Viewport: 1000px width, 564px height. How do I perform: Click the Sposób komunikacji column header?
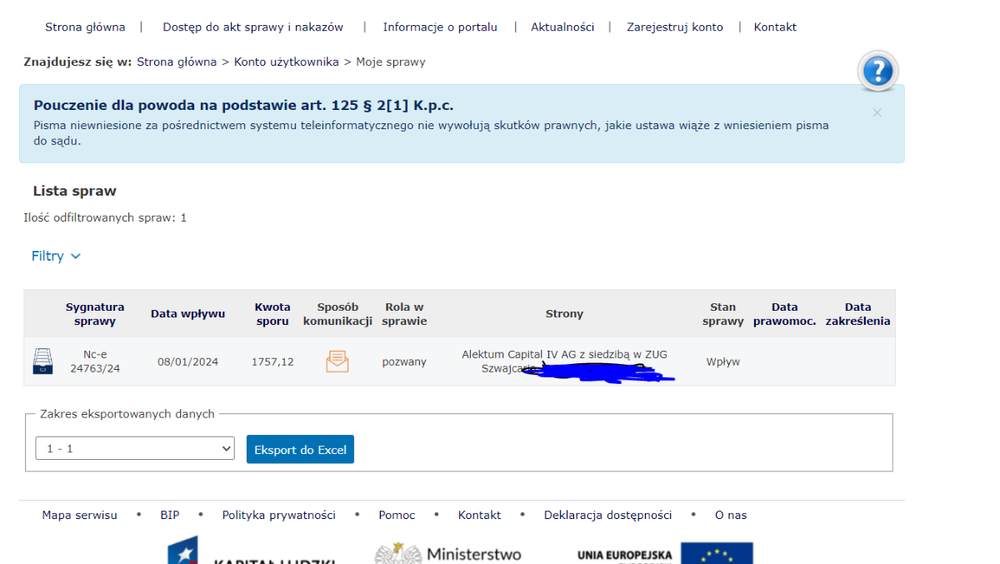(337, 314)
